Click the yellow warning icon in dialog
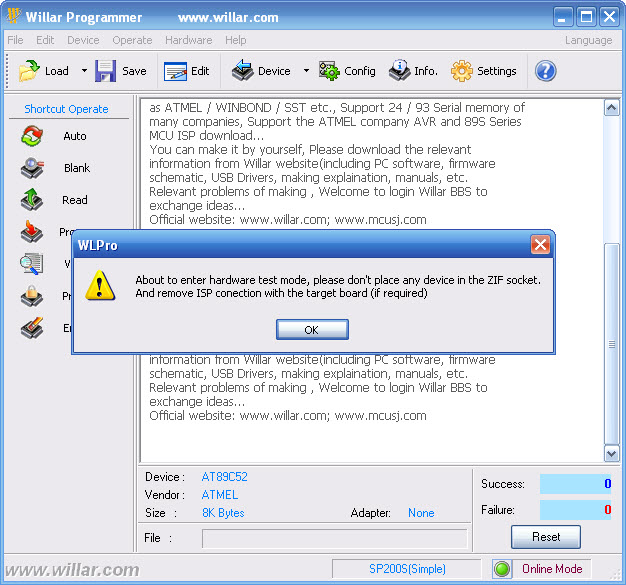The image size is (626, 585). 100,286
